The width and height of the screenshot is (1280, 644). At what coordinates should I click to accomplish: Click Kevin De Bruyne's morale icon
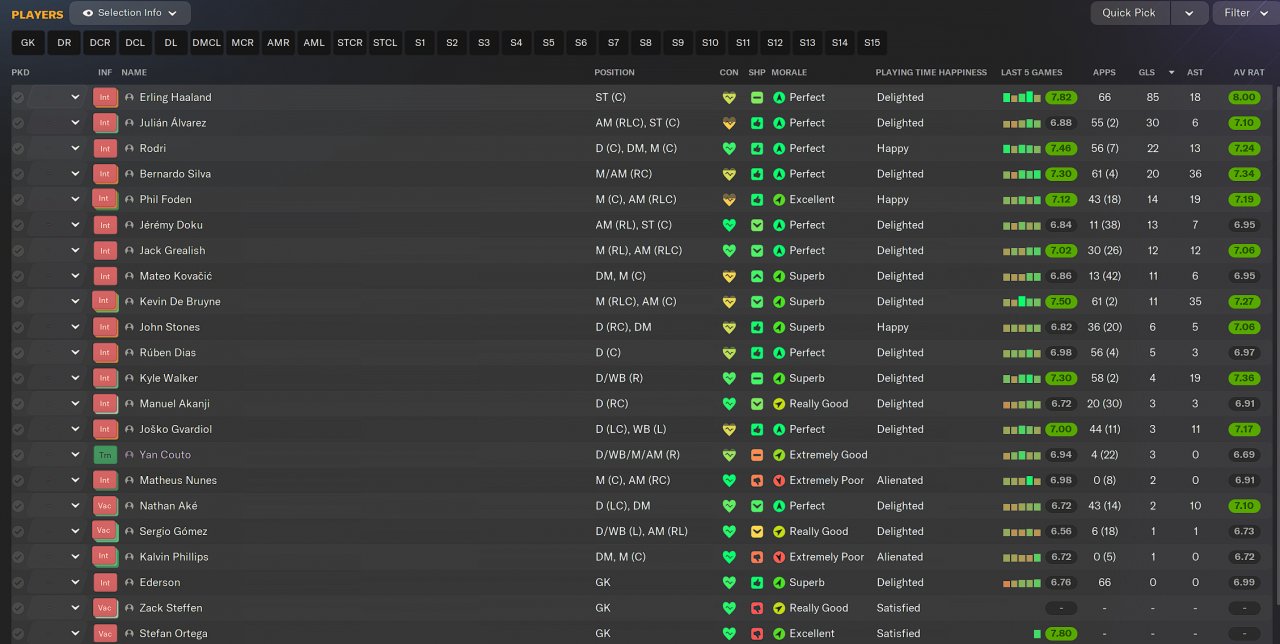click(779, 302)
